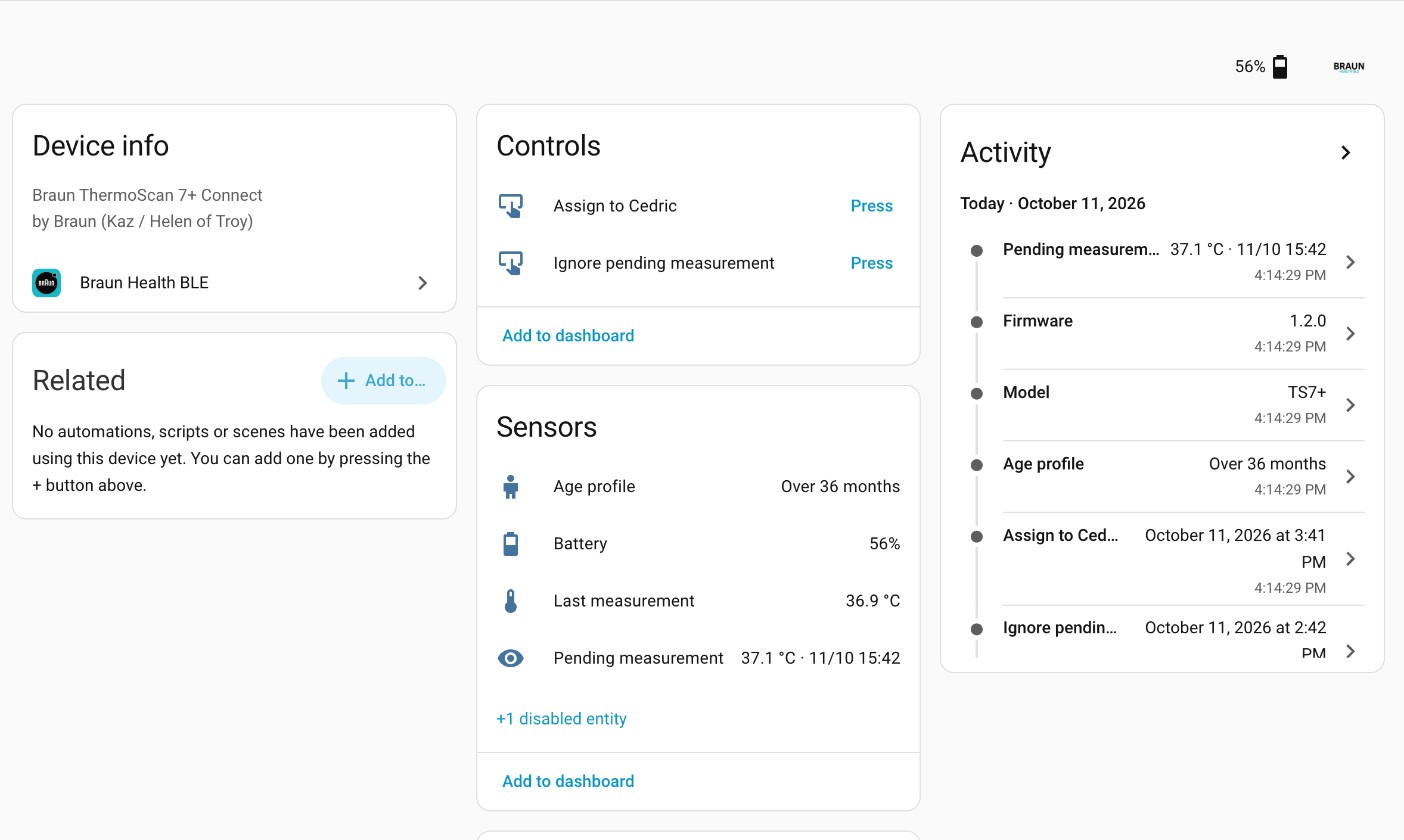The width and height of the screenshot is (1404, 840).
Task: Click the Braun logo in the top-right corner
Action: tap(1349, 67)
